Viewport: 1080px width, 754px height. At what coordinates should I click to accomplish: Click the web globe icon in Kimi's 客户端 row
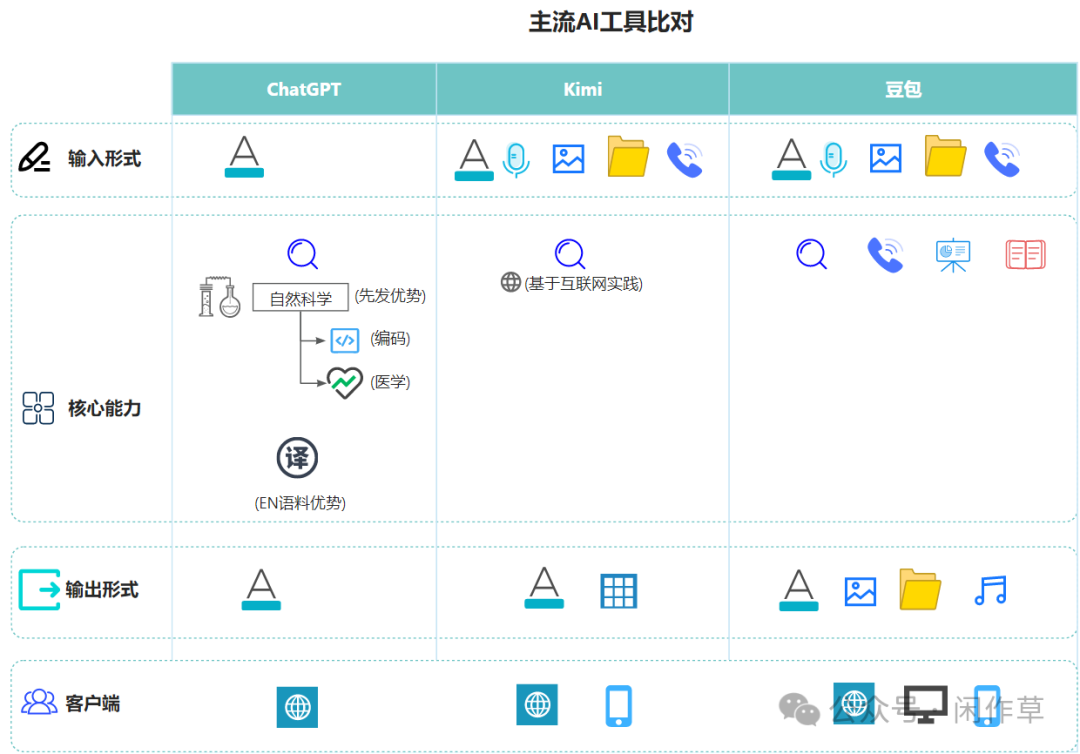click(537, 704)
